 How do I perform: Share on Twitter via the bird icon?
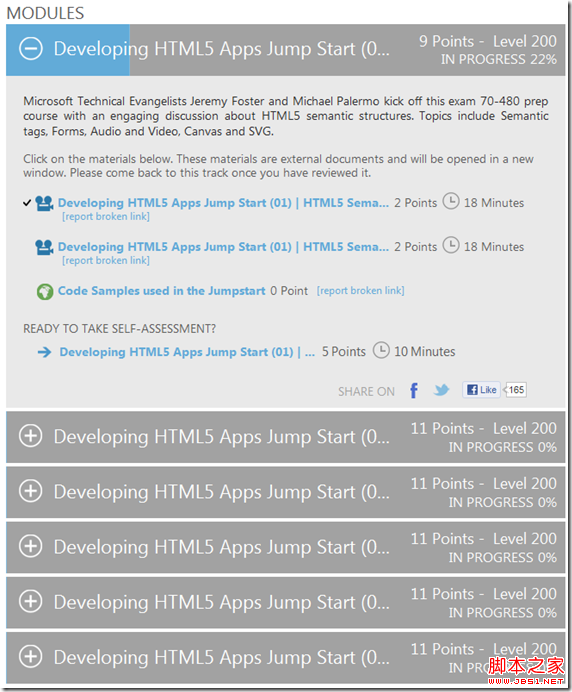click(441, 390)
